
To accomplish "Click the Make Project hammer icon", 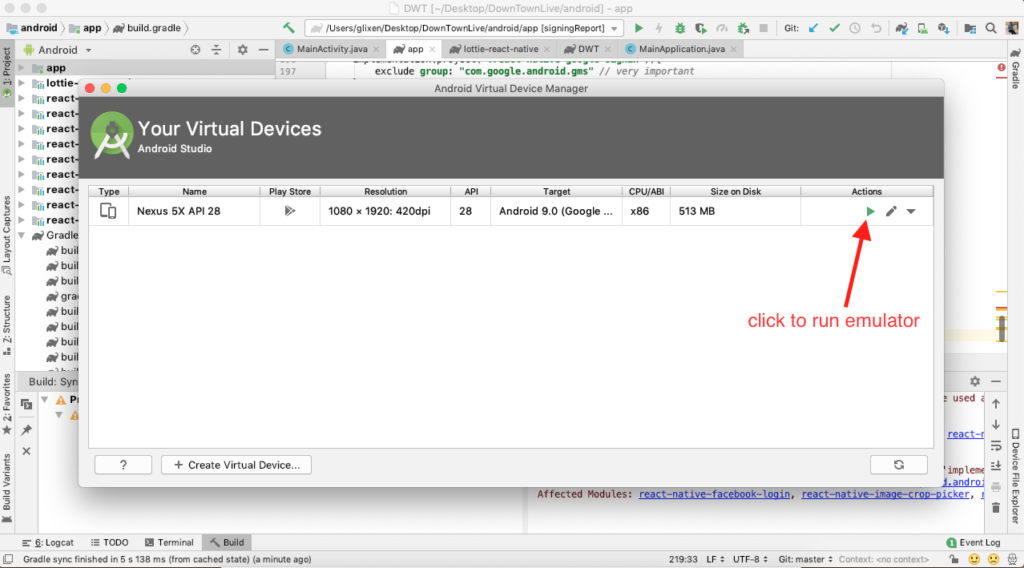I will click(289, 28).
